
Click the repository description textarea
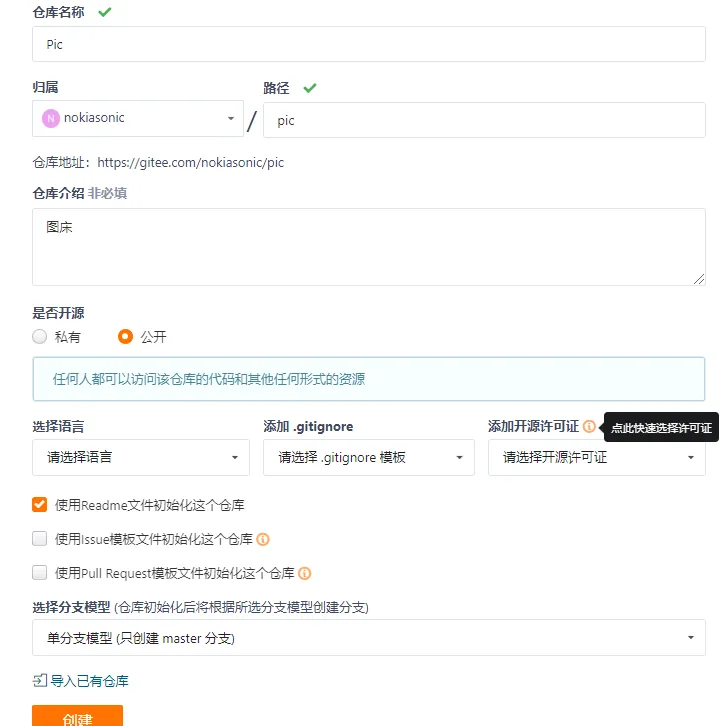tap(369, 247)
